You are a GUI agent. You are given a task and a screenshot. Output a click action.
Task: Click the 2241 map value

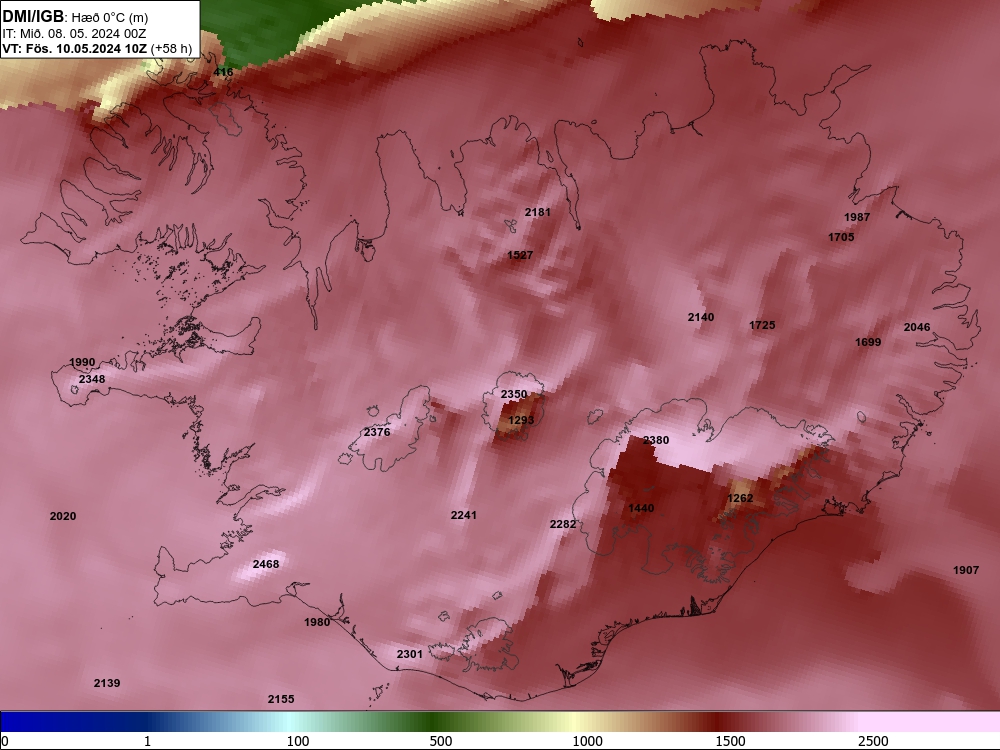coord(464,515)
